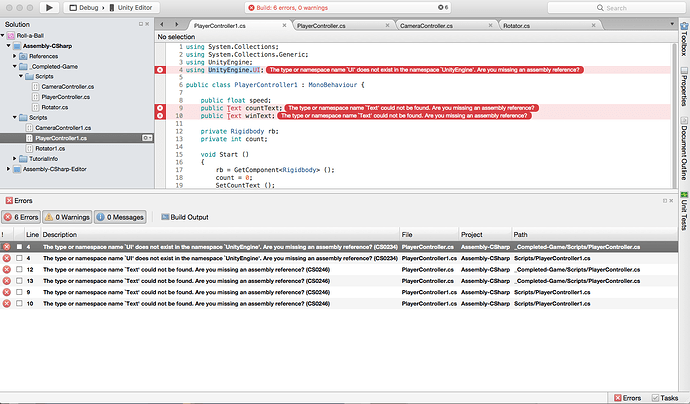Toggle the 0 Warnings filter
Screen dimensions: 690x404
coord(67,217)
